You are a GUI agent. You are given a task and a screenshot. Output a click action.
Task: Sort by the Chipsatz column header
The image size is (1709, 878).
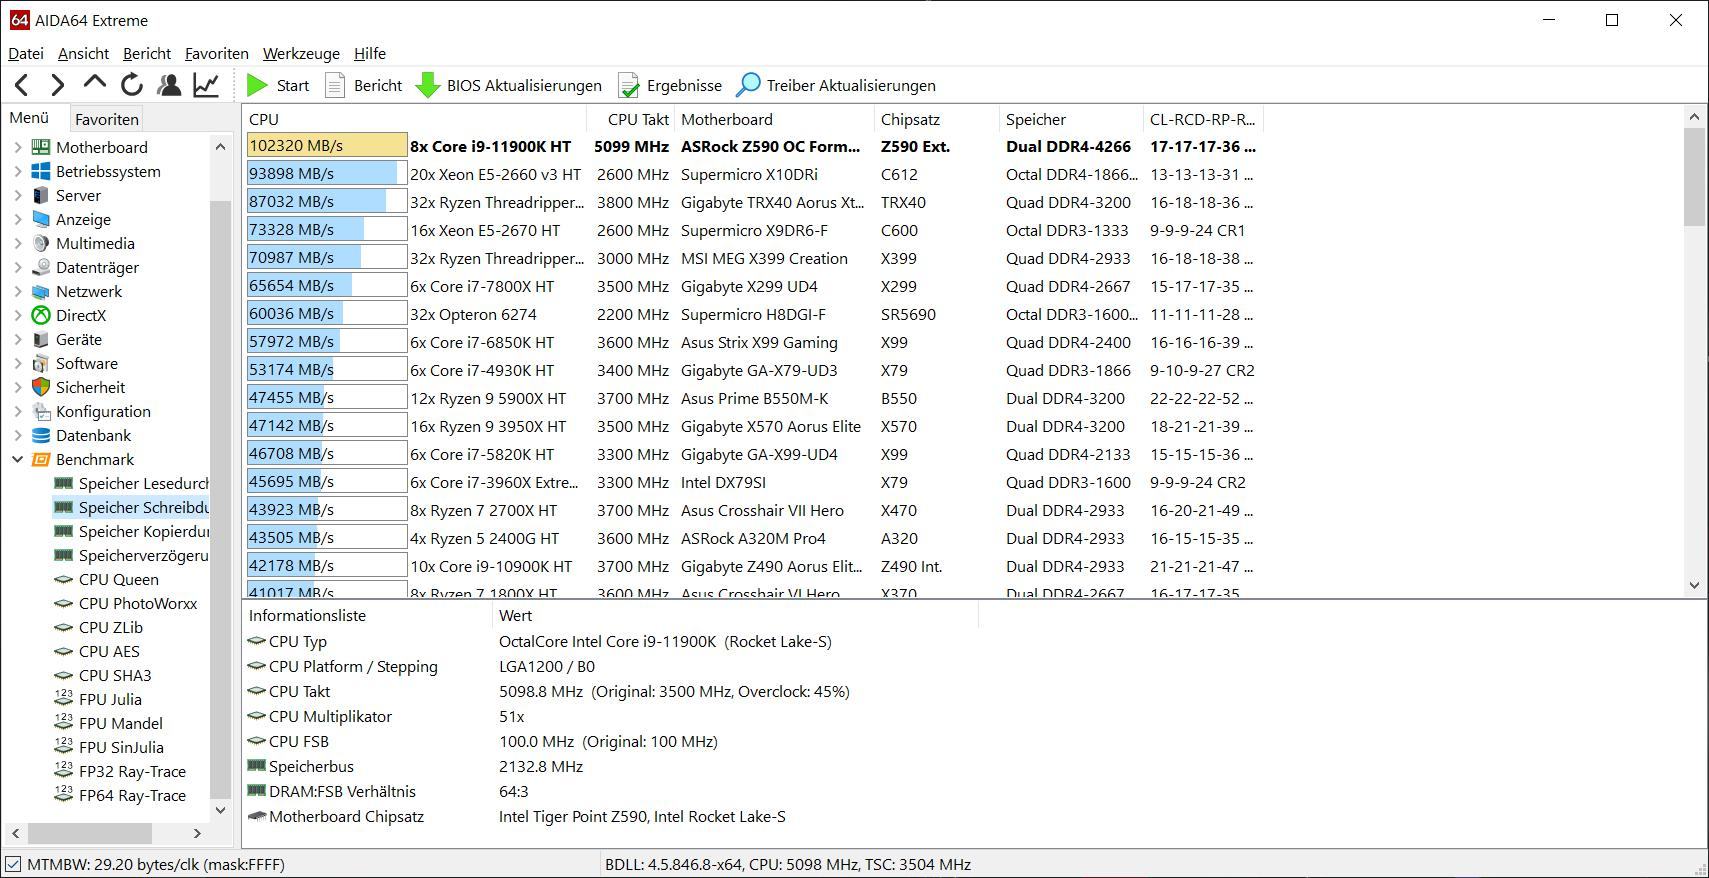pyautogui.click(x=936, y=119)
